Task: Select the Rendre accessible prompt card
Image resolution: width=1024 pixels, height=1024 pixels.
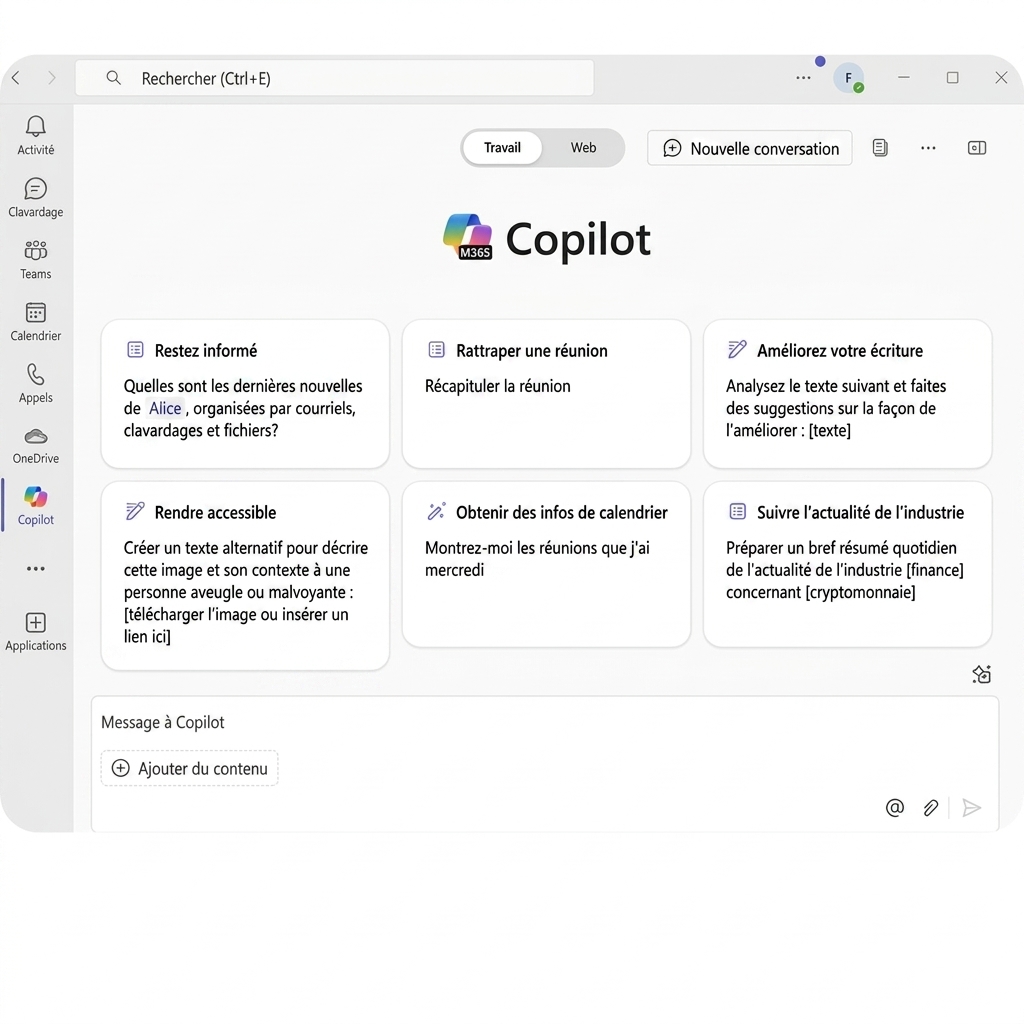Action: [246, 575]
